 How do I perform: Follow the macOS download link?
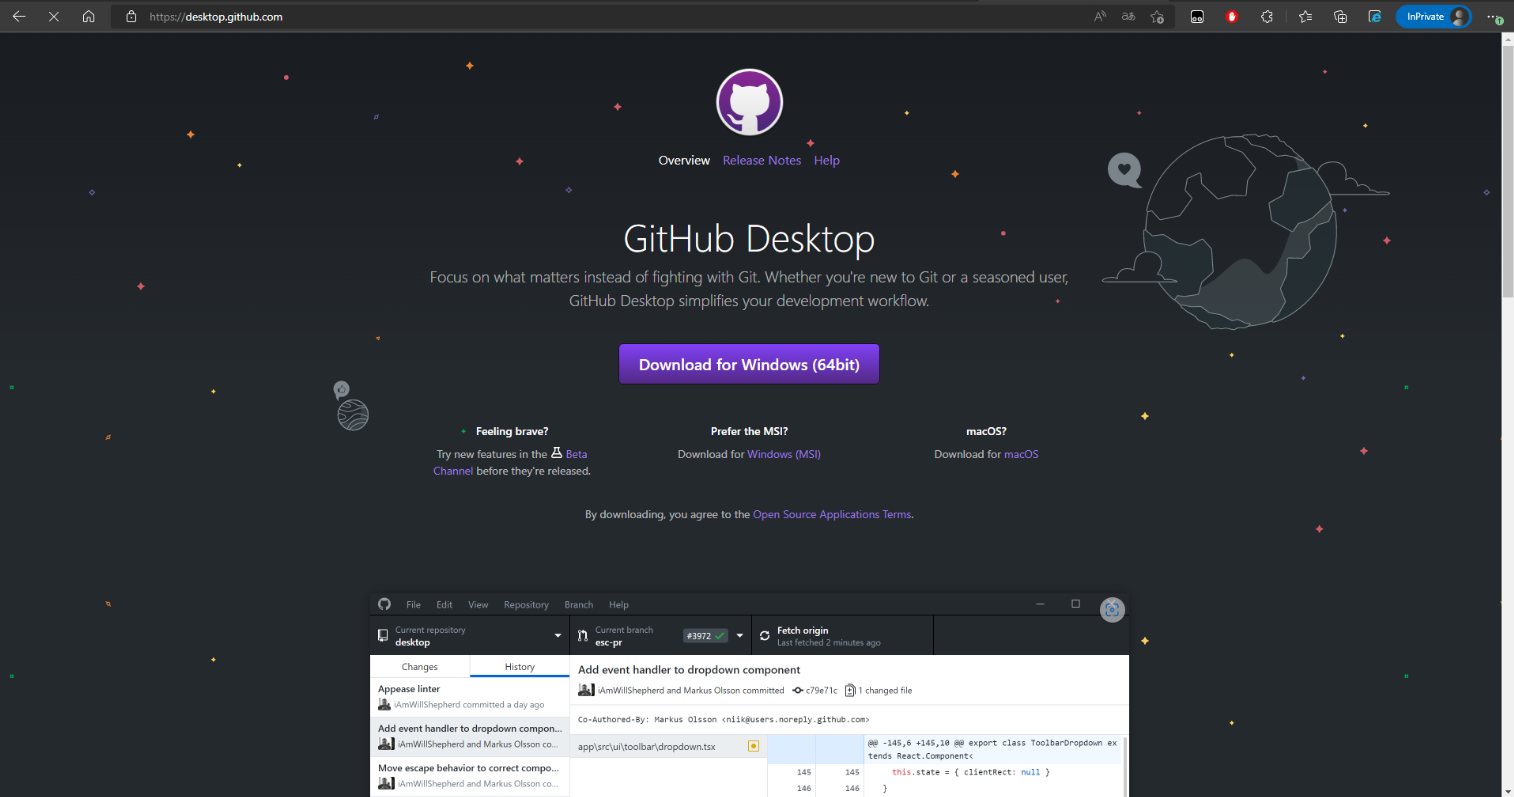[1021, 455]
